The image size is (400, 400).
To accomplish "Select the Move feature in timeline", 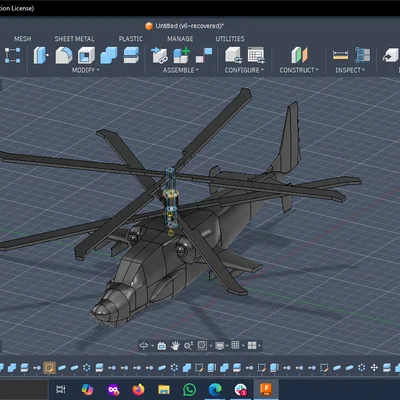I will [x=374, y=368].
